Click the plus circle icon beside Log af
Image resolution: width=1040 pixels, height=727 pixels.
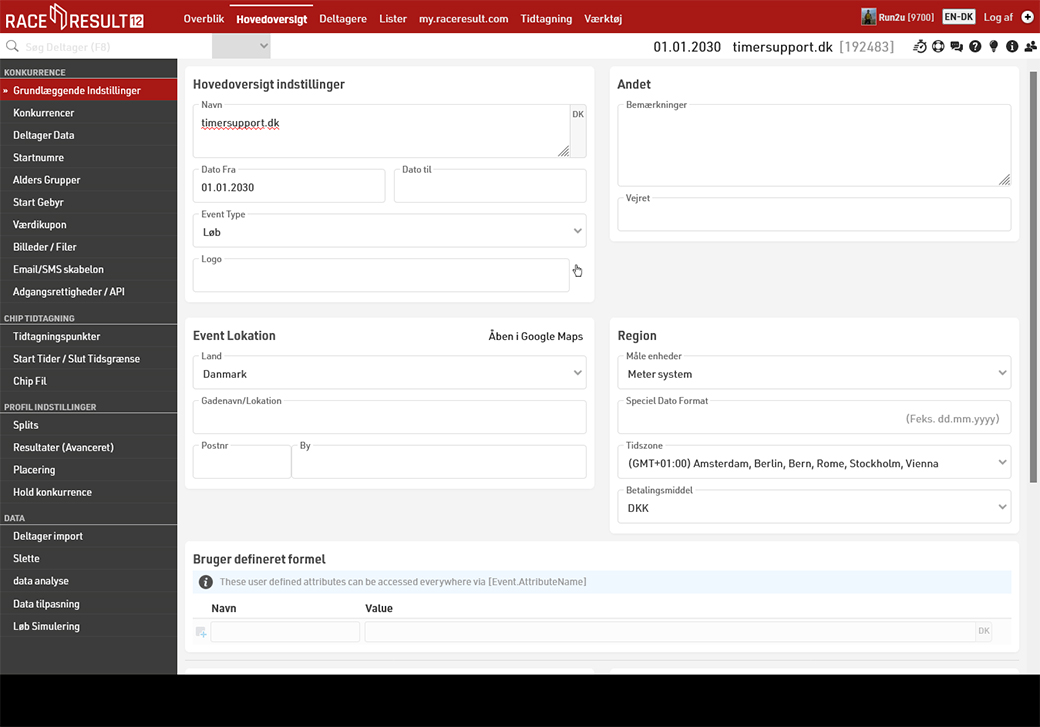point(1027,17)
